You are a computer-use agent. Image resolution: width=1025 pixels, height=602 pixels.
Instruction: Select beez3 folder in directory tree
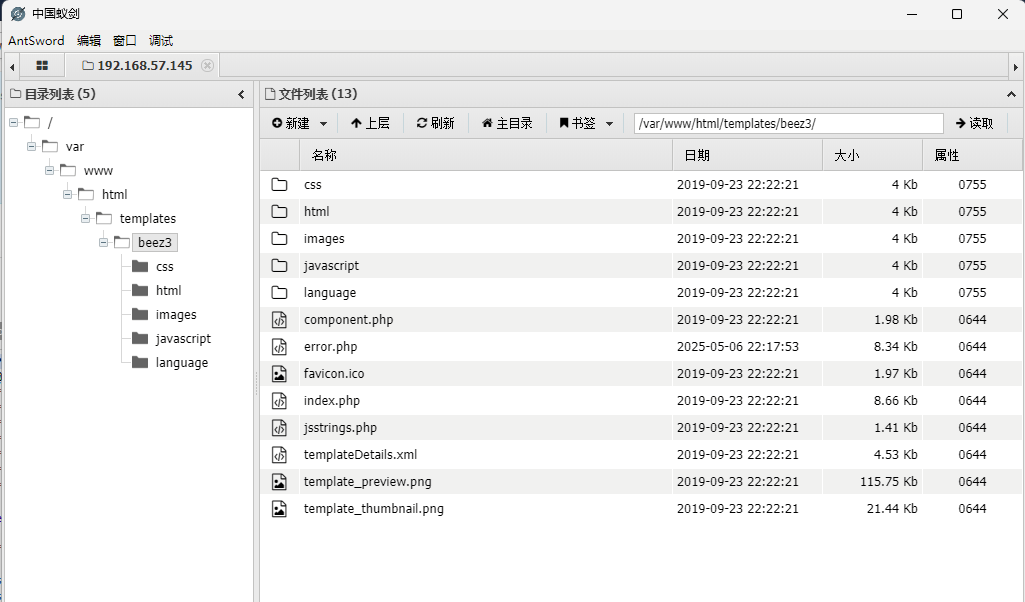(155, 242)
